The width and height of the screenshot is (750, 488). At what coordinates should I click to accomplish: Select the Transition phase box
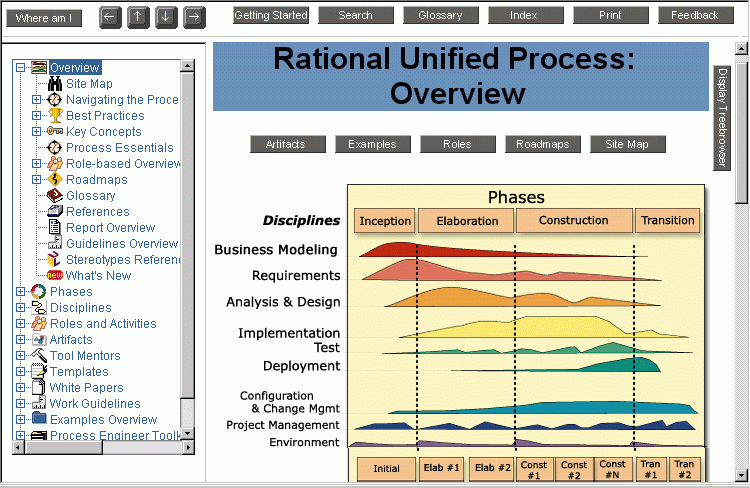[668, 221]
